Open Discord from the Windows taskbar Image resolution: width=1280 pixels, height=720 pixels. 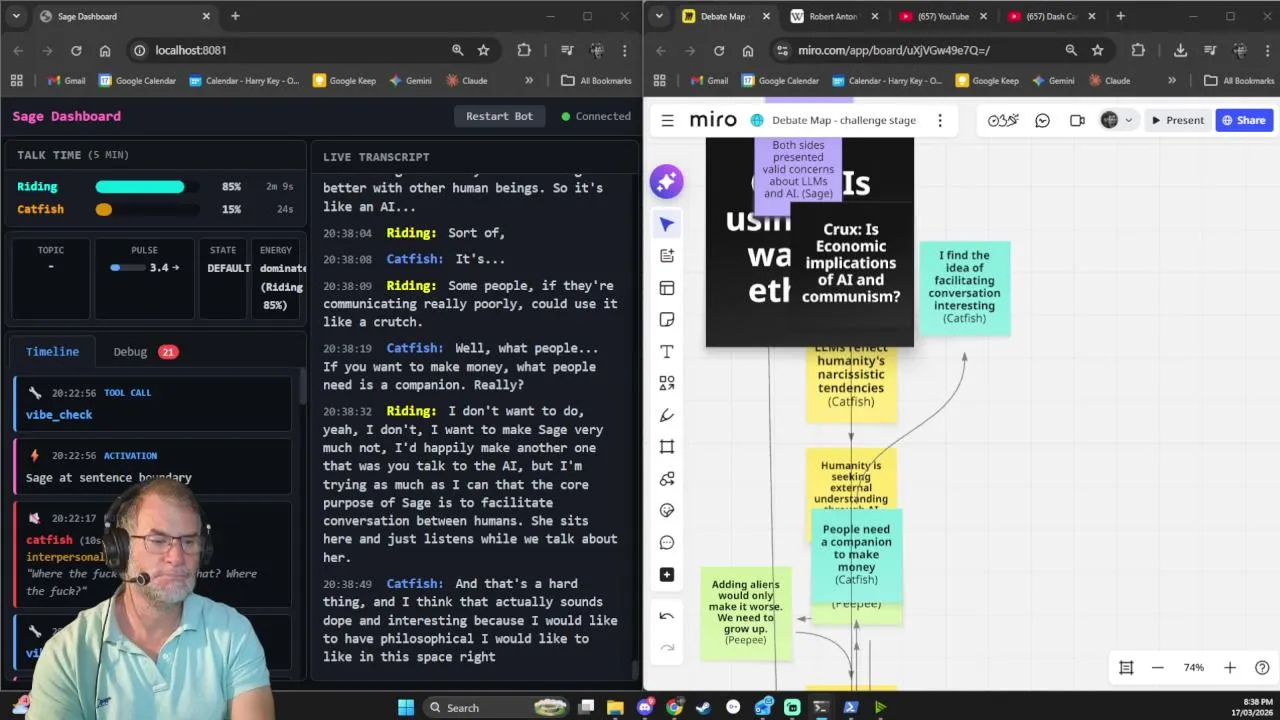tap(645, 707)
